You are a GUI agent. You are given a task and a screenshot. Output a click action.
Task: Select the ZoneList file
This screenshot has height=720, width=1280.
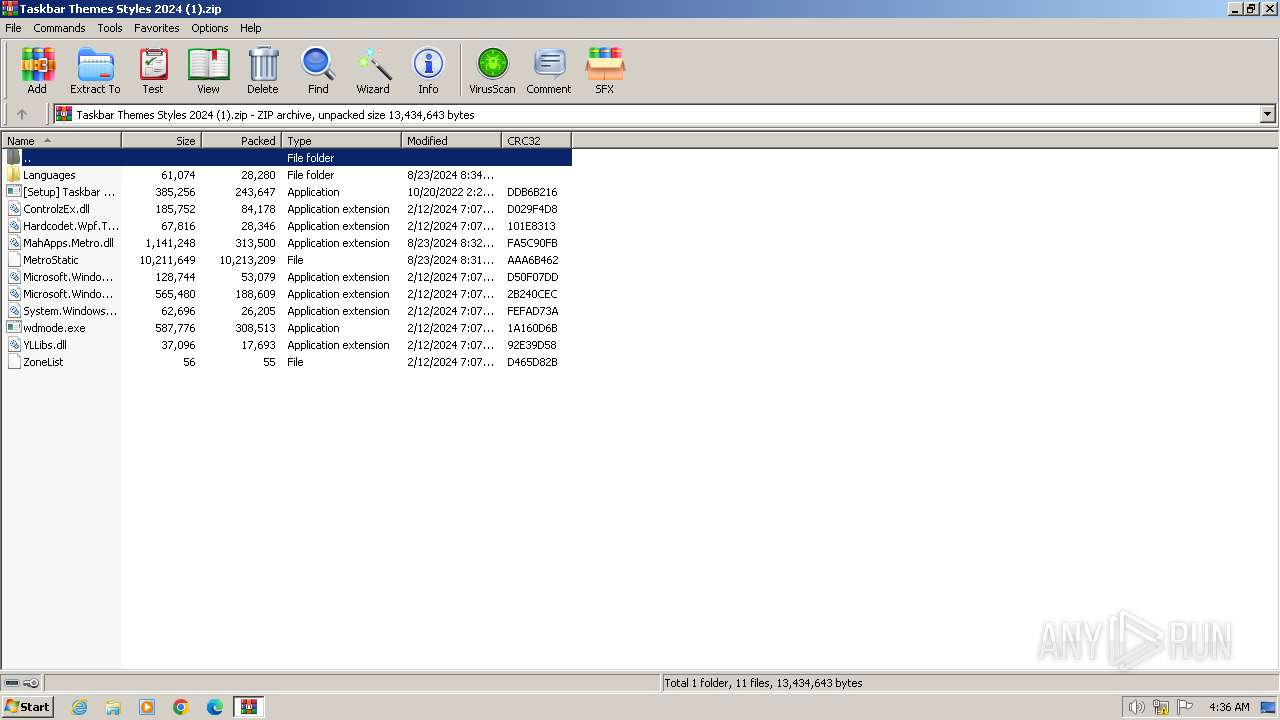pyautogui.click(x=287, y=362)
